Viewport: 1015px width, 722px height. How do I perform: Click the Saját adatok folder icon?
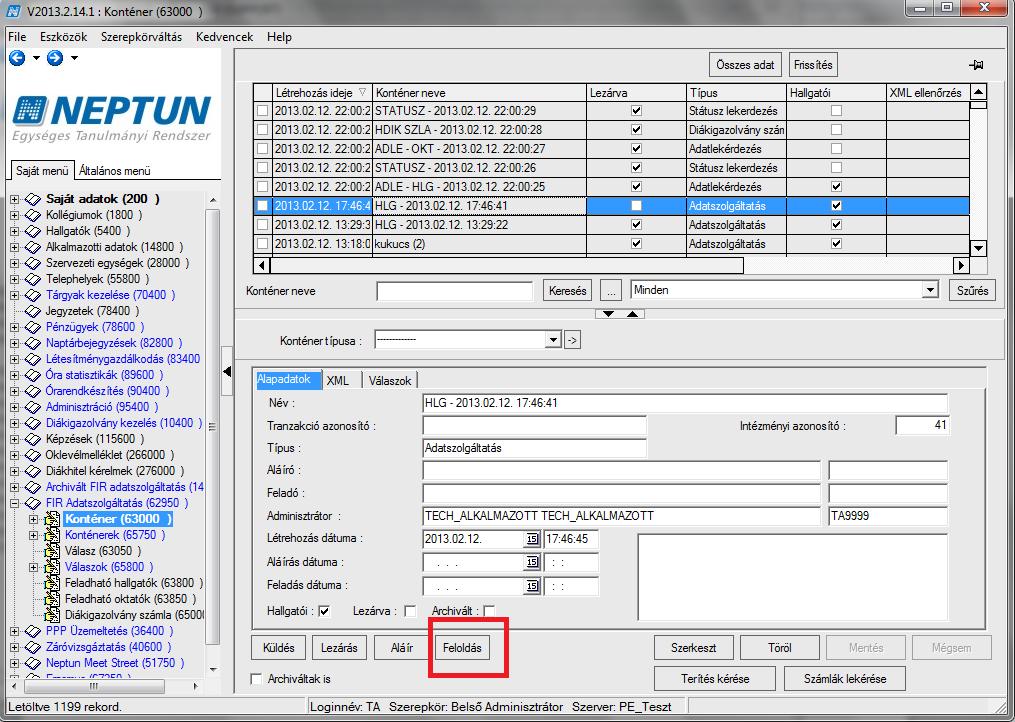tap(33, 199)
